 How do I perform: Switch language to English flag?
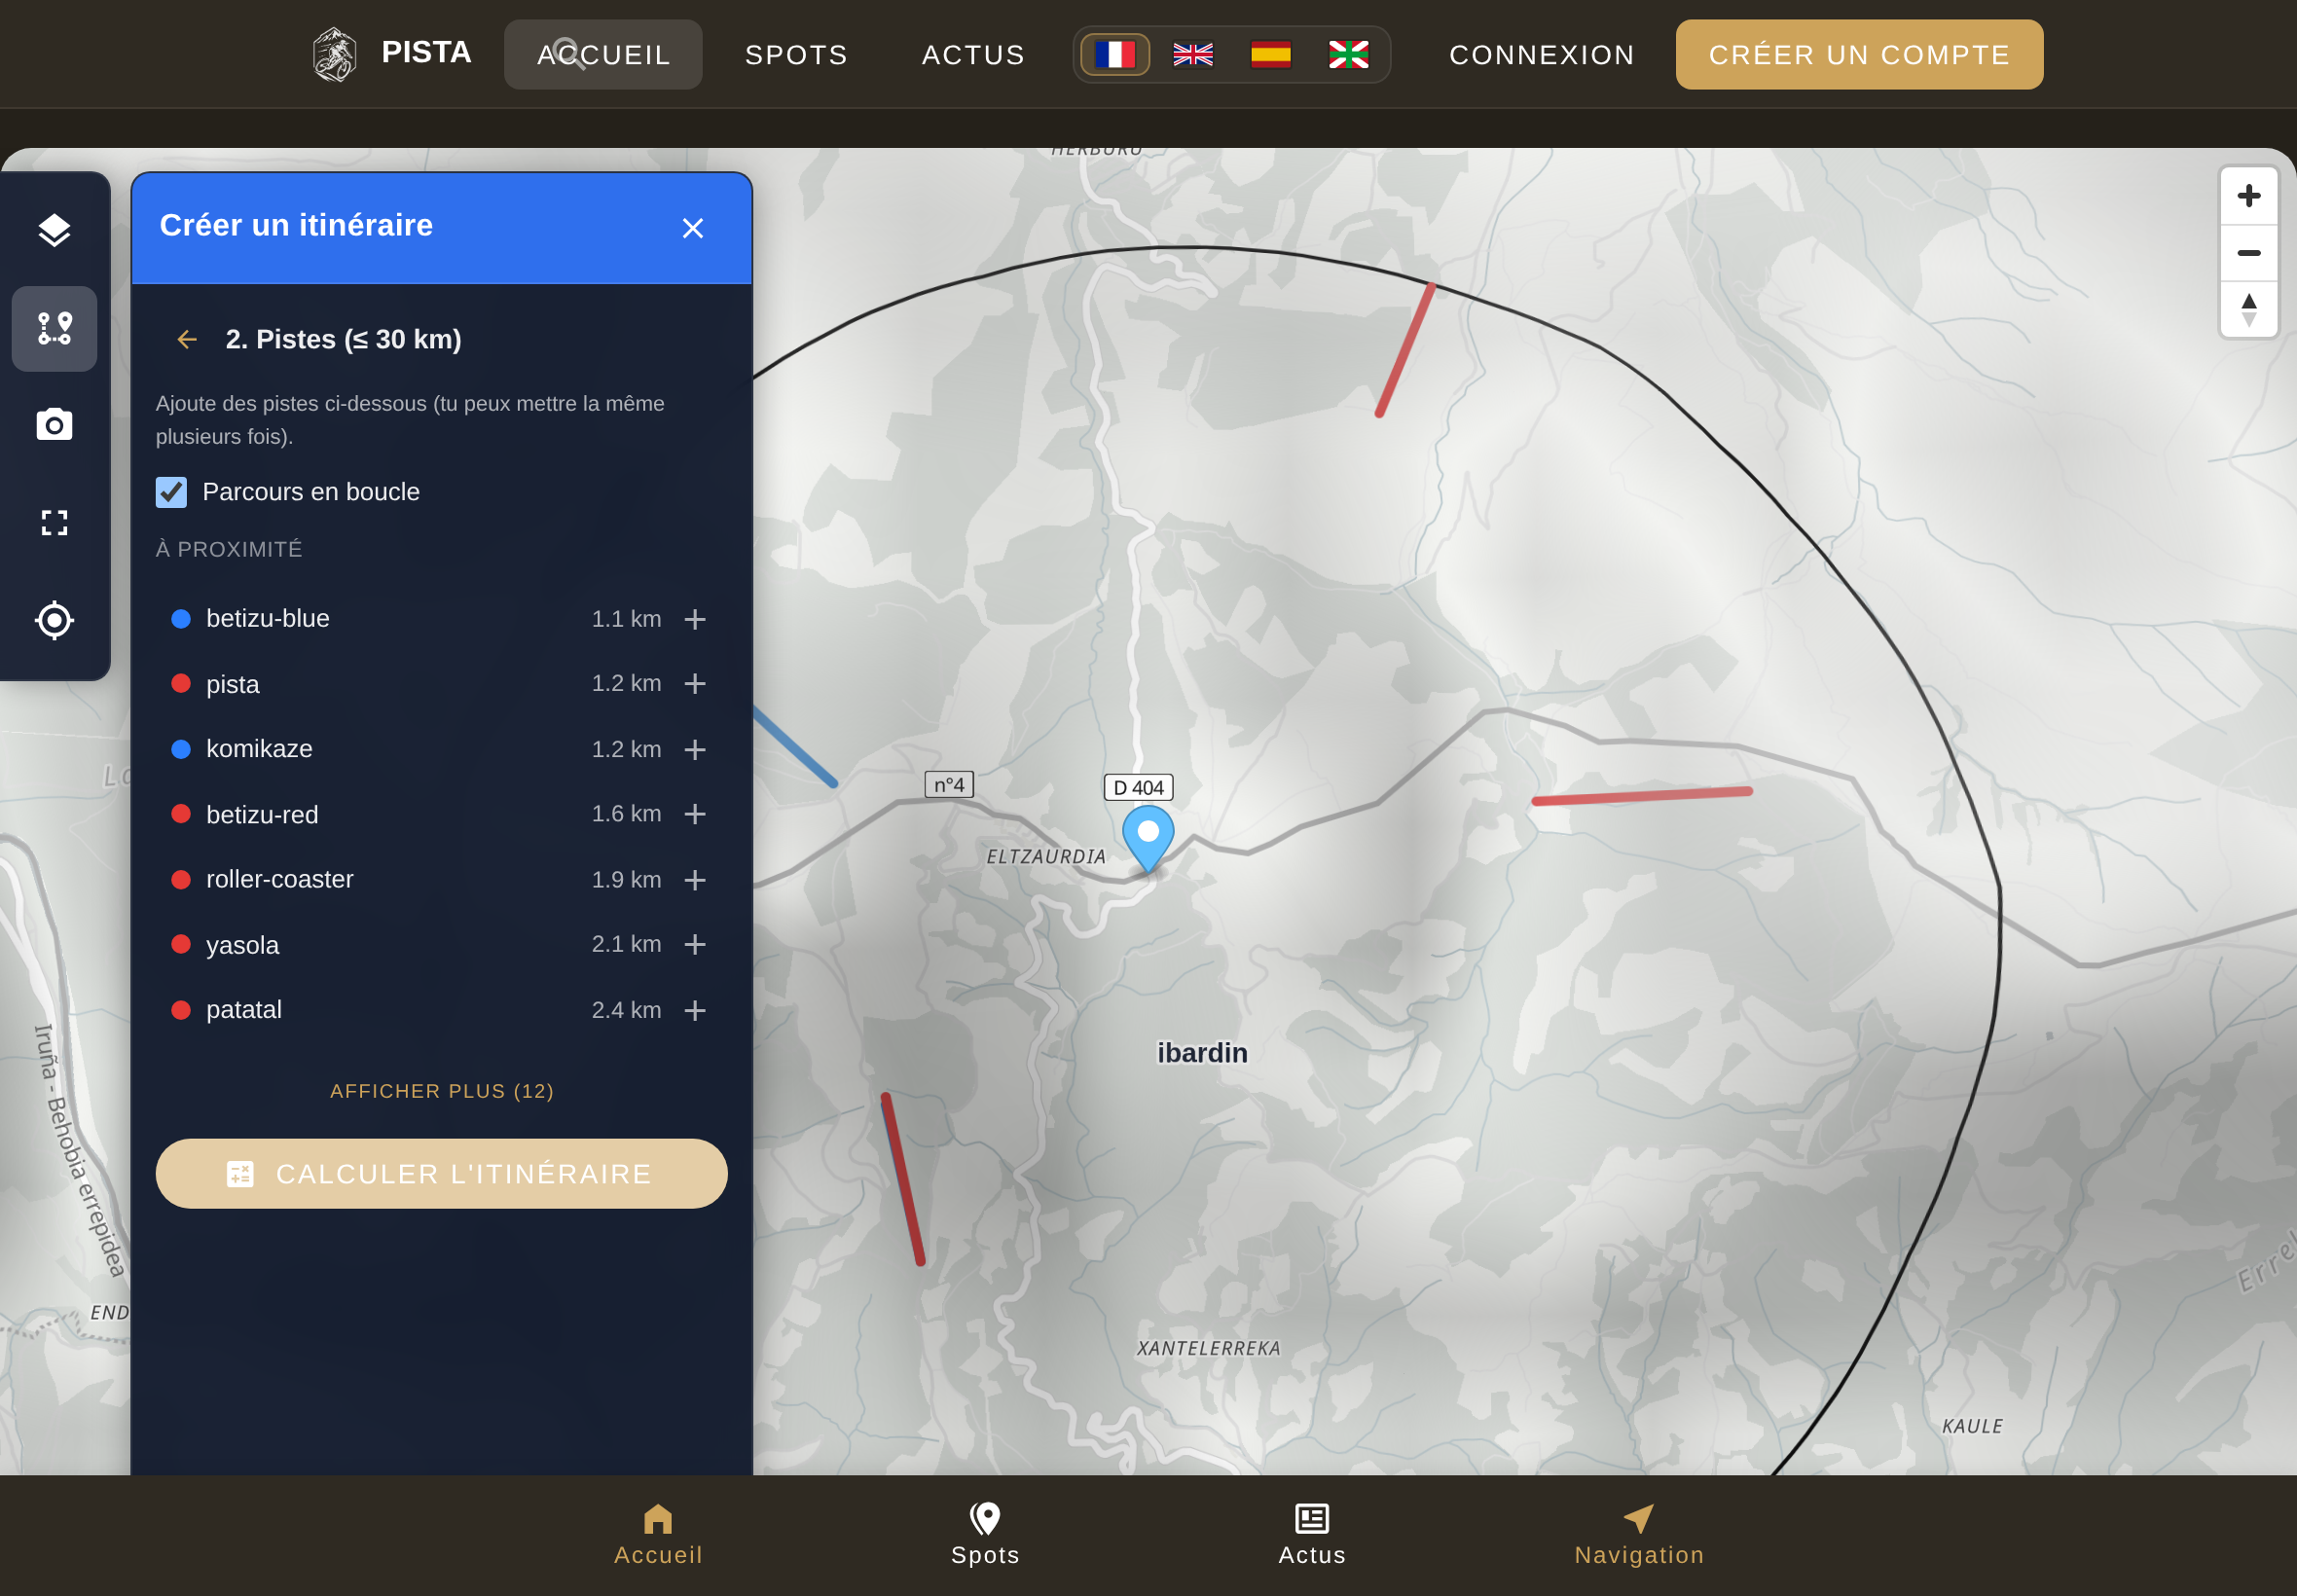click(1192, 54)
